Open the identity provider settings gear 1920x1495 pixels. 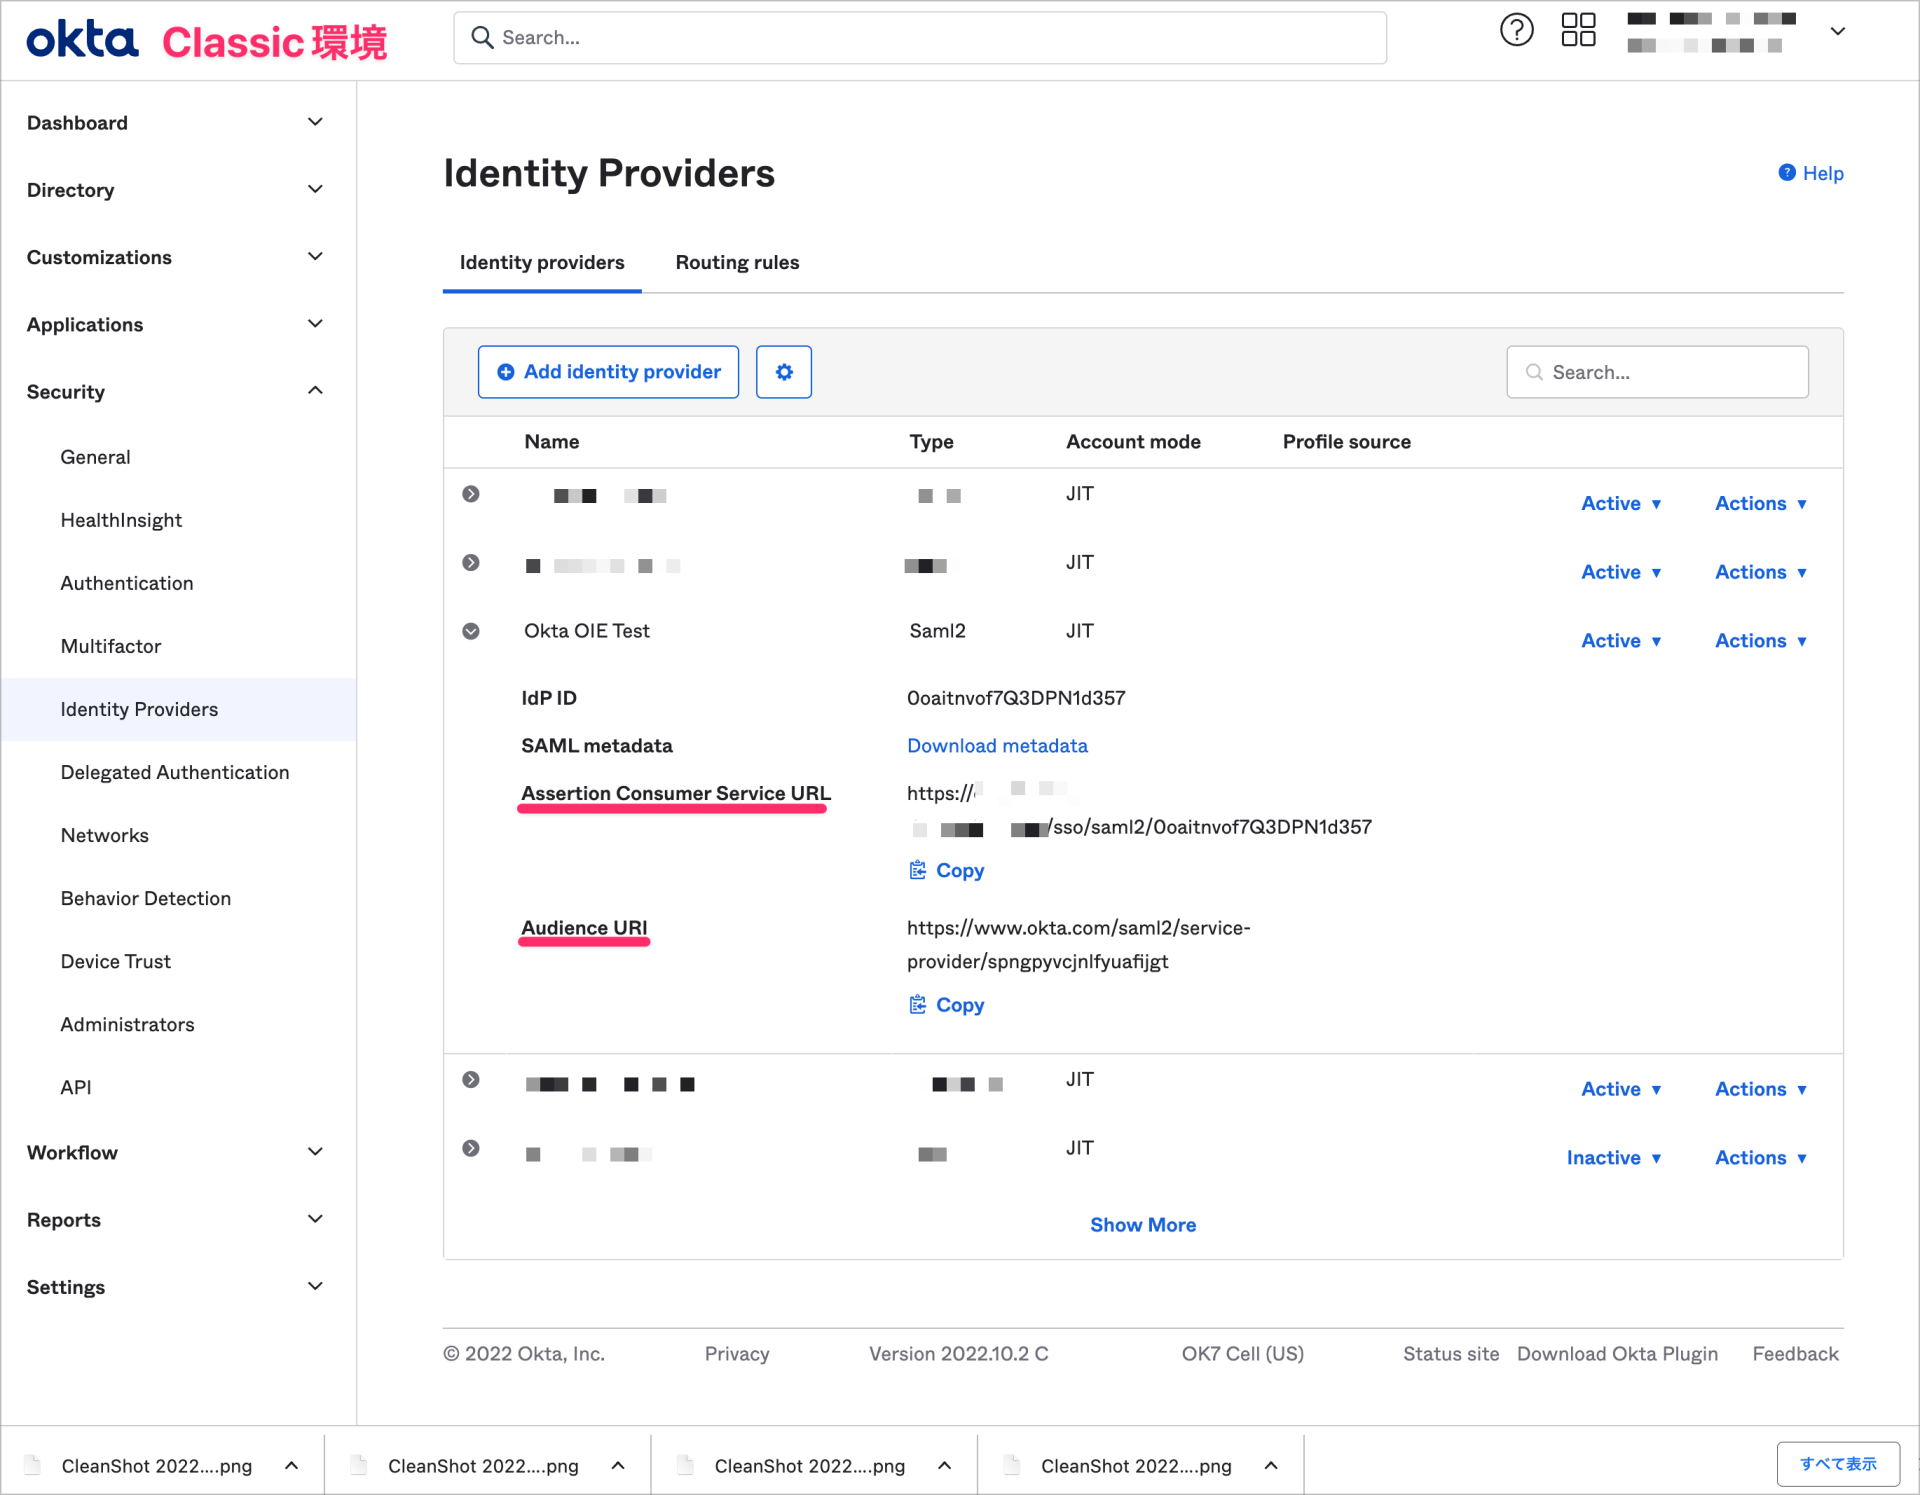[783, 371]
